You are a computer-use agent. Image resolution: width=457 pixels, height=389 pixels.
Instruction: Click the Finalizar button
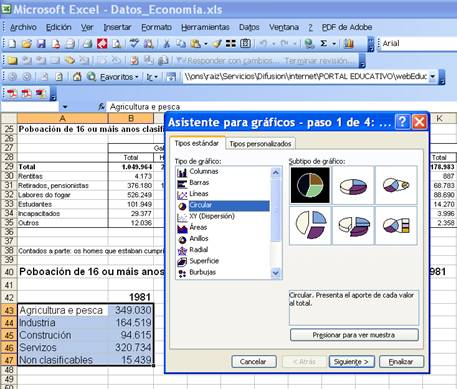tap(401, 362)
